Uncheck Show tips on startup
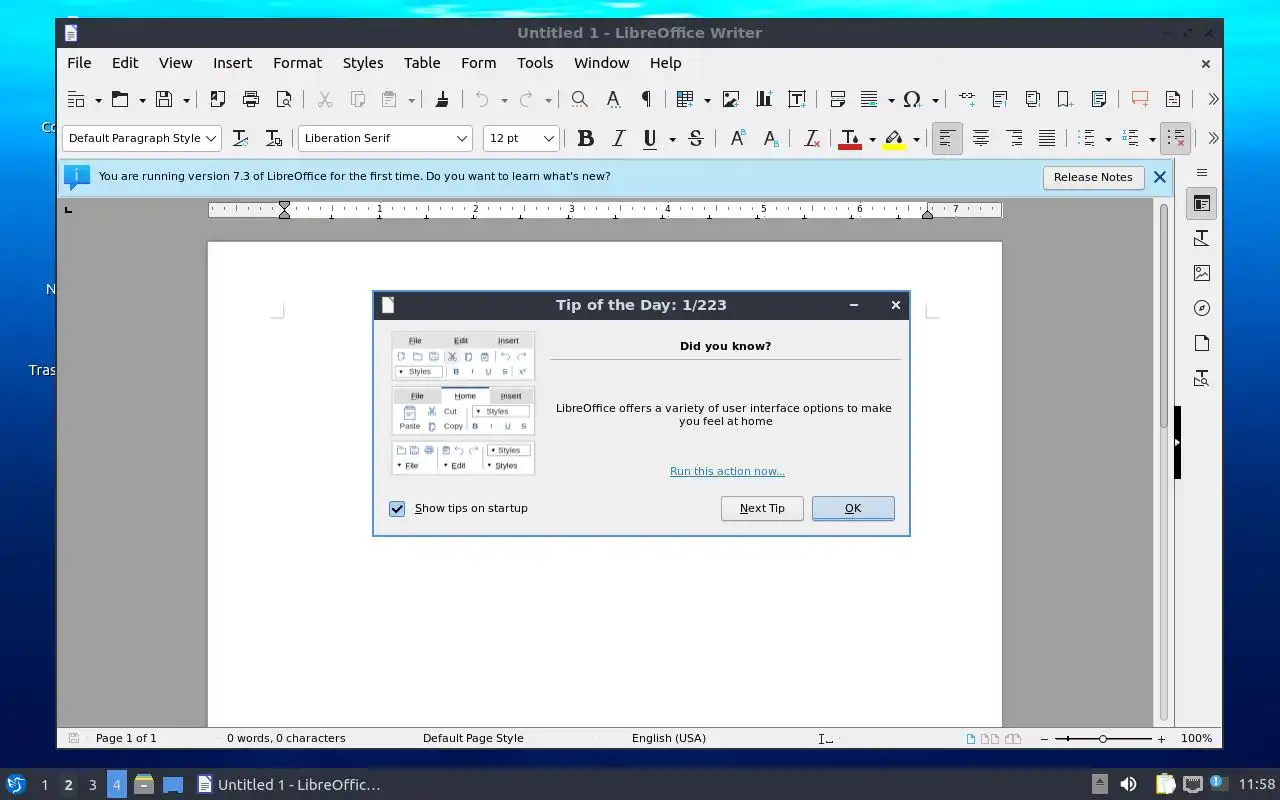Viewport: 1280px width, 800px height. tap(397, 509)
